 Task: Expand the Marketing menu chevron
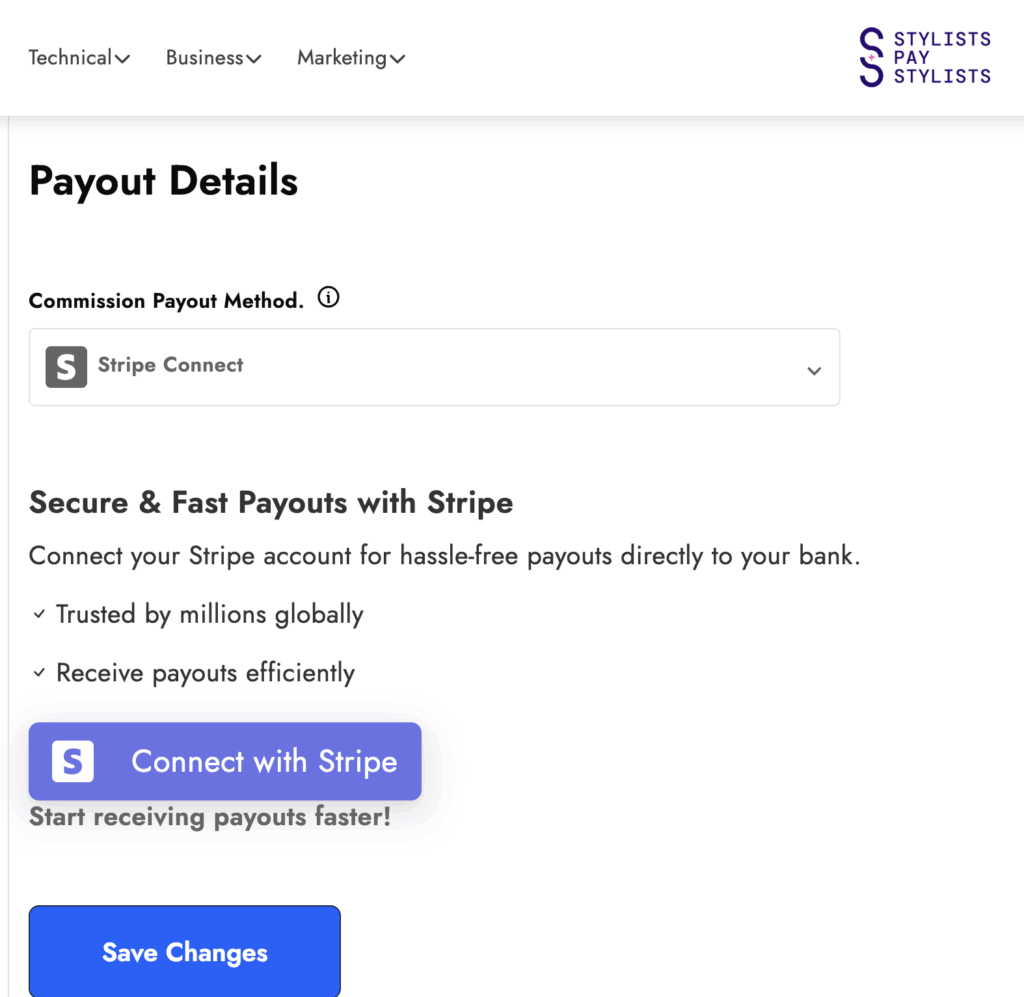tap(398, 59)
